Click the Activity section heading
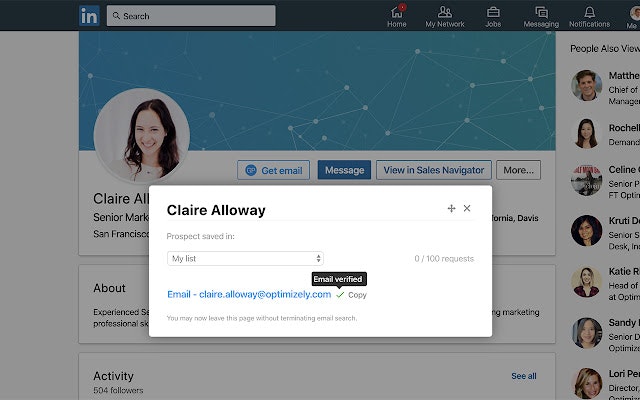 click(x=113, y=376)
